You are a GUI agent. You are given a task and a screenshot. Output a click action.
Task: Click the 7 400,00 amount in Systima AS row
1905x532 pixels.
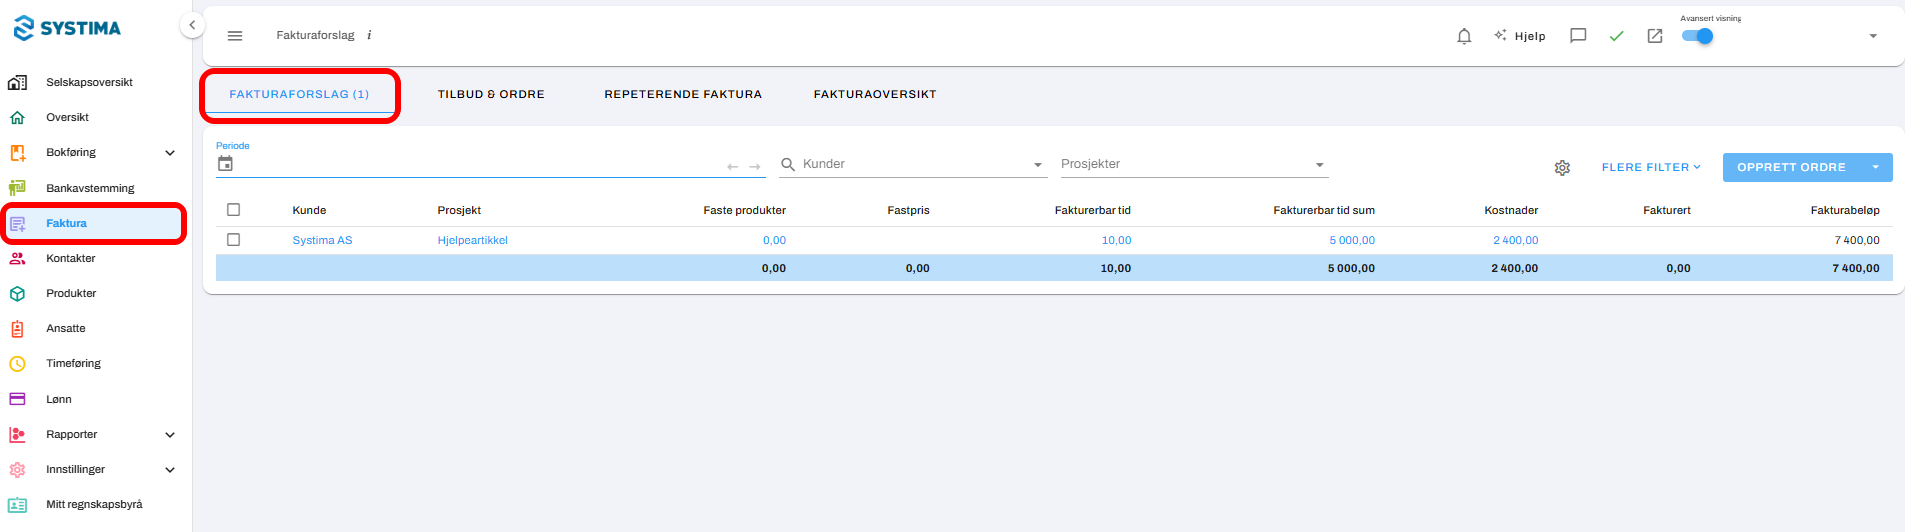click(x=1857, y=240)
